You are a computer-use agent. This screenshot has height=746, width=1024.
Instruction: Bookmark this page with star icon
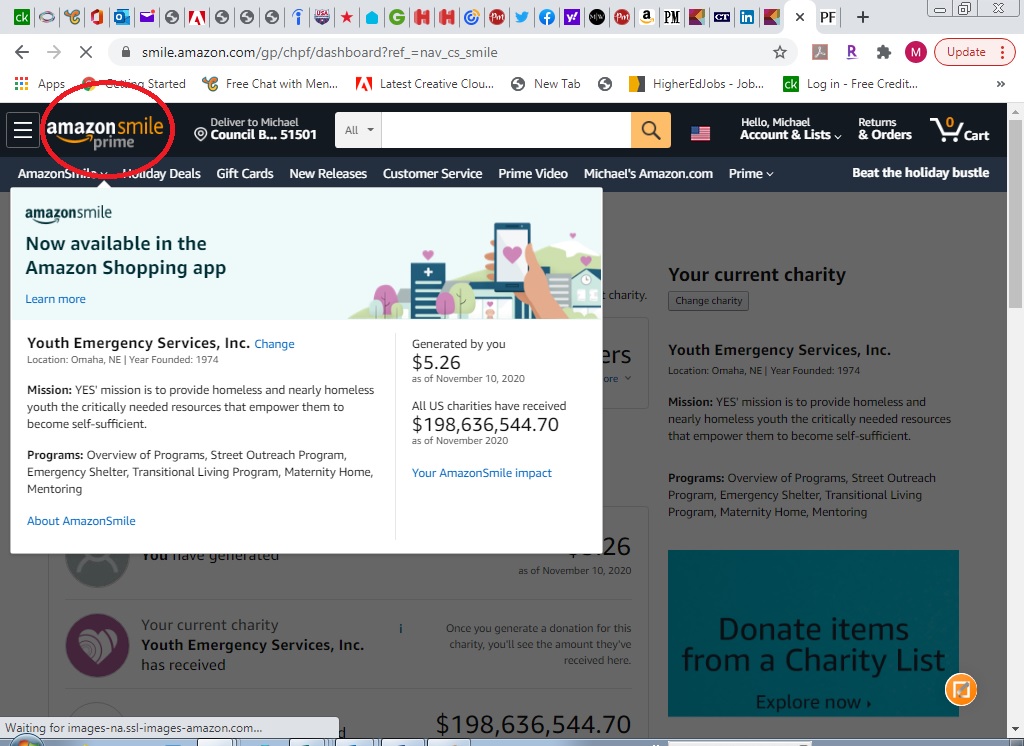point(780,52)
